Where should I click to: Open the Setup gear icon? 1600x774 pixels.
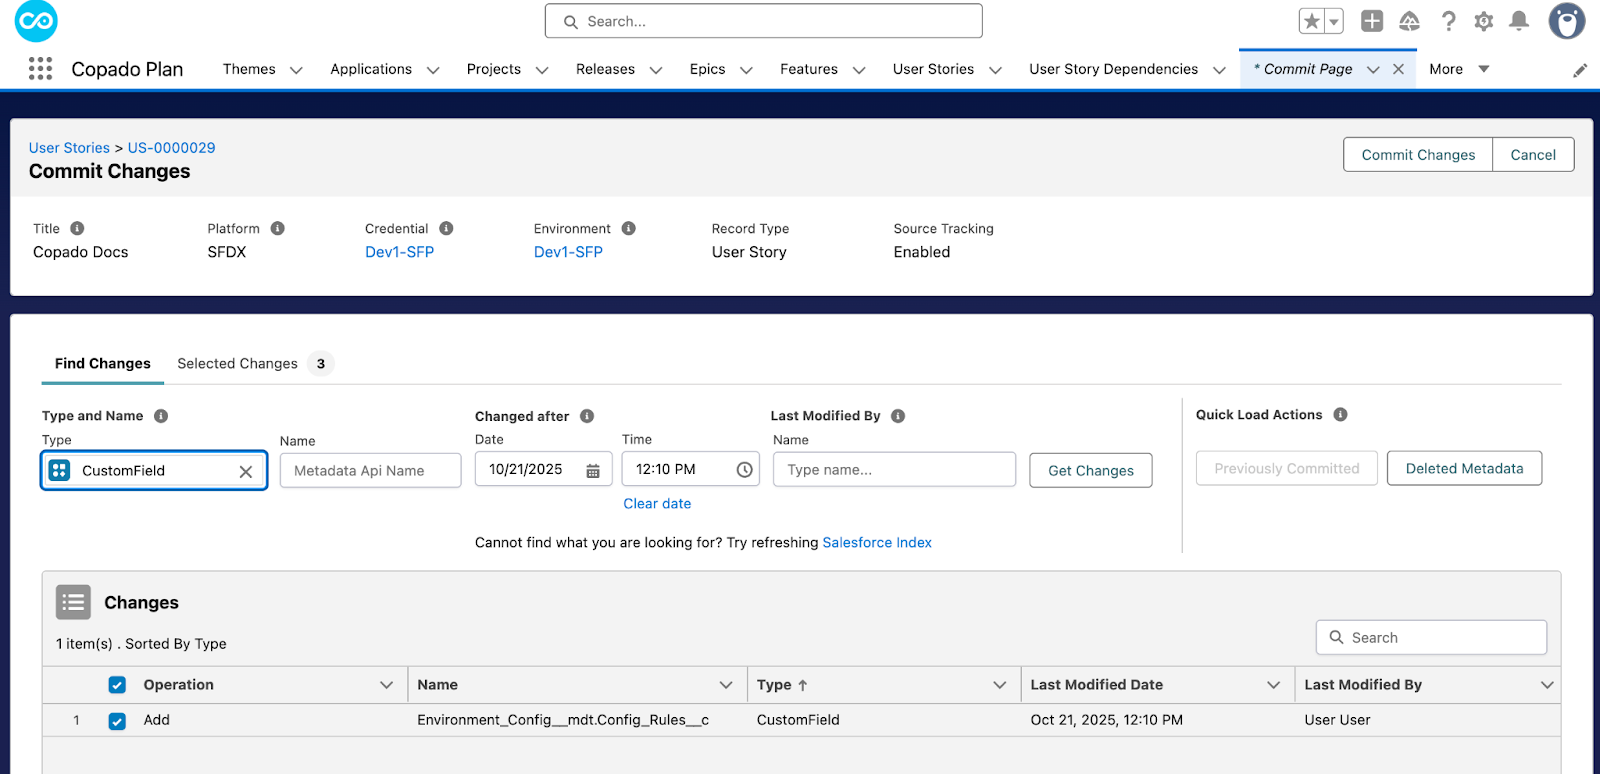pyautogui.click(x=1483, y=21)
